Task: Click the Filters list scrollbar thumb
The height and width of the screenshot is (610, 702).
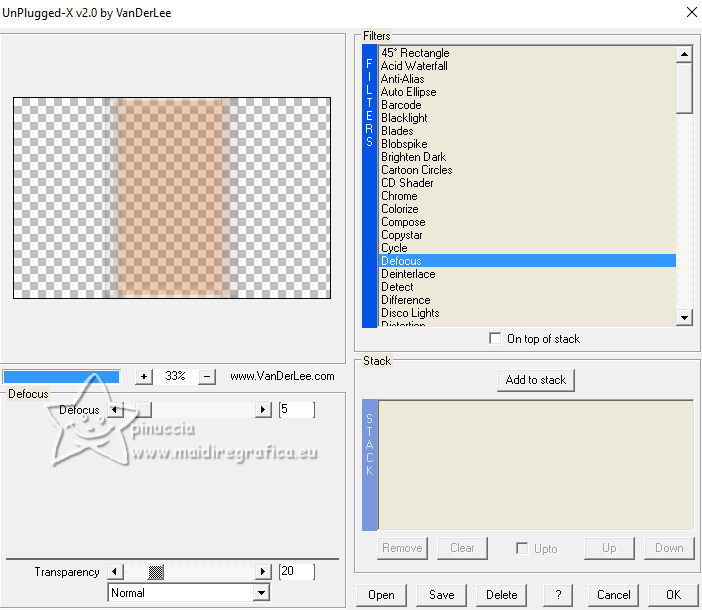Action: pos(684,88)
